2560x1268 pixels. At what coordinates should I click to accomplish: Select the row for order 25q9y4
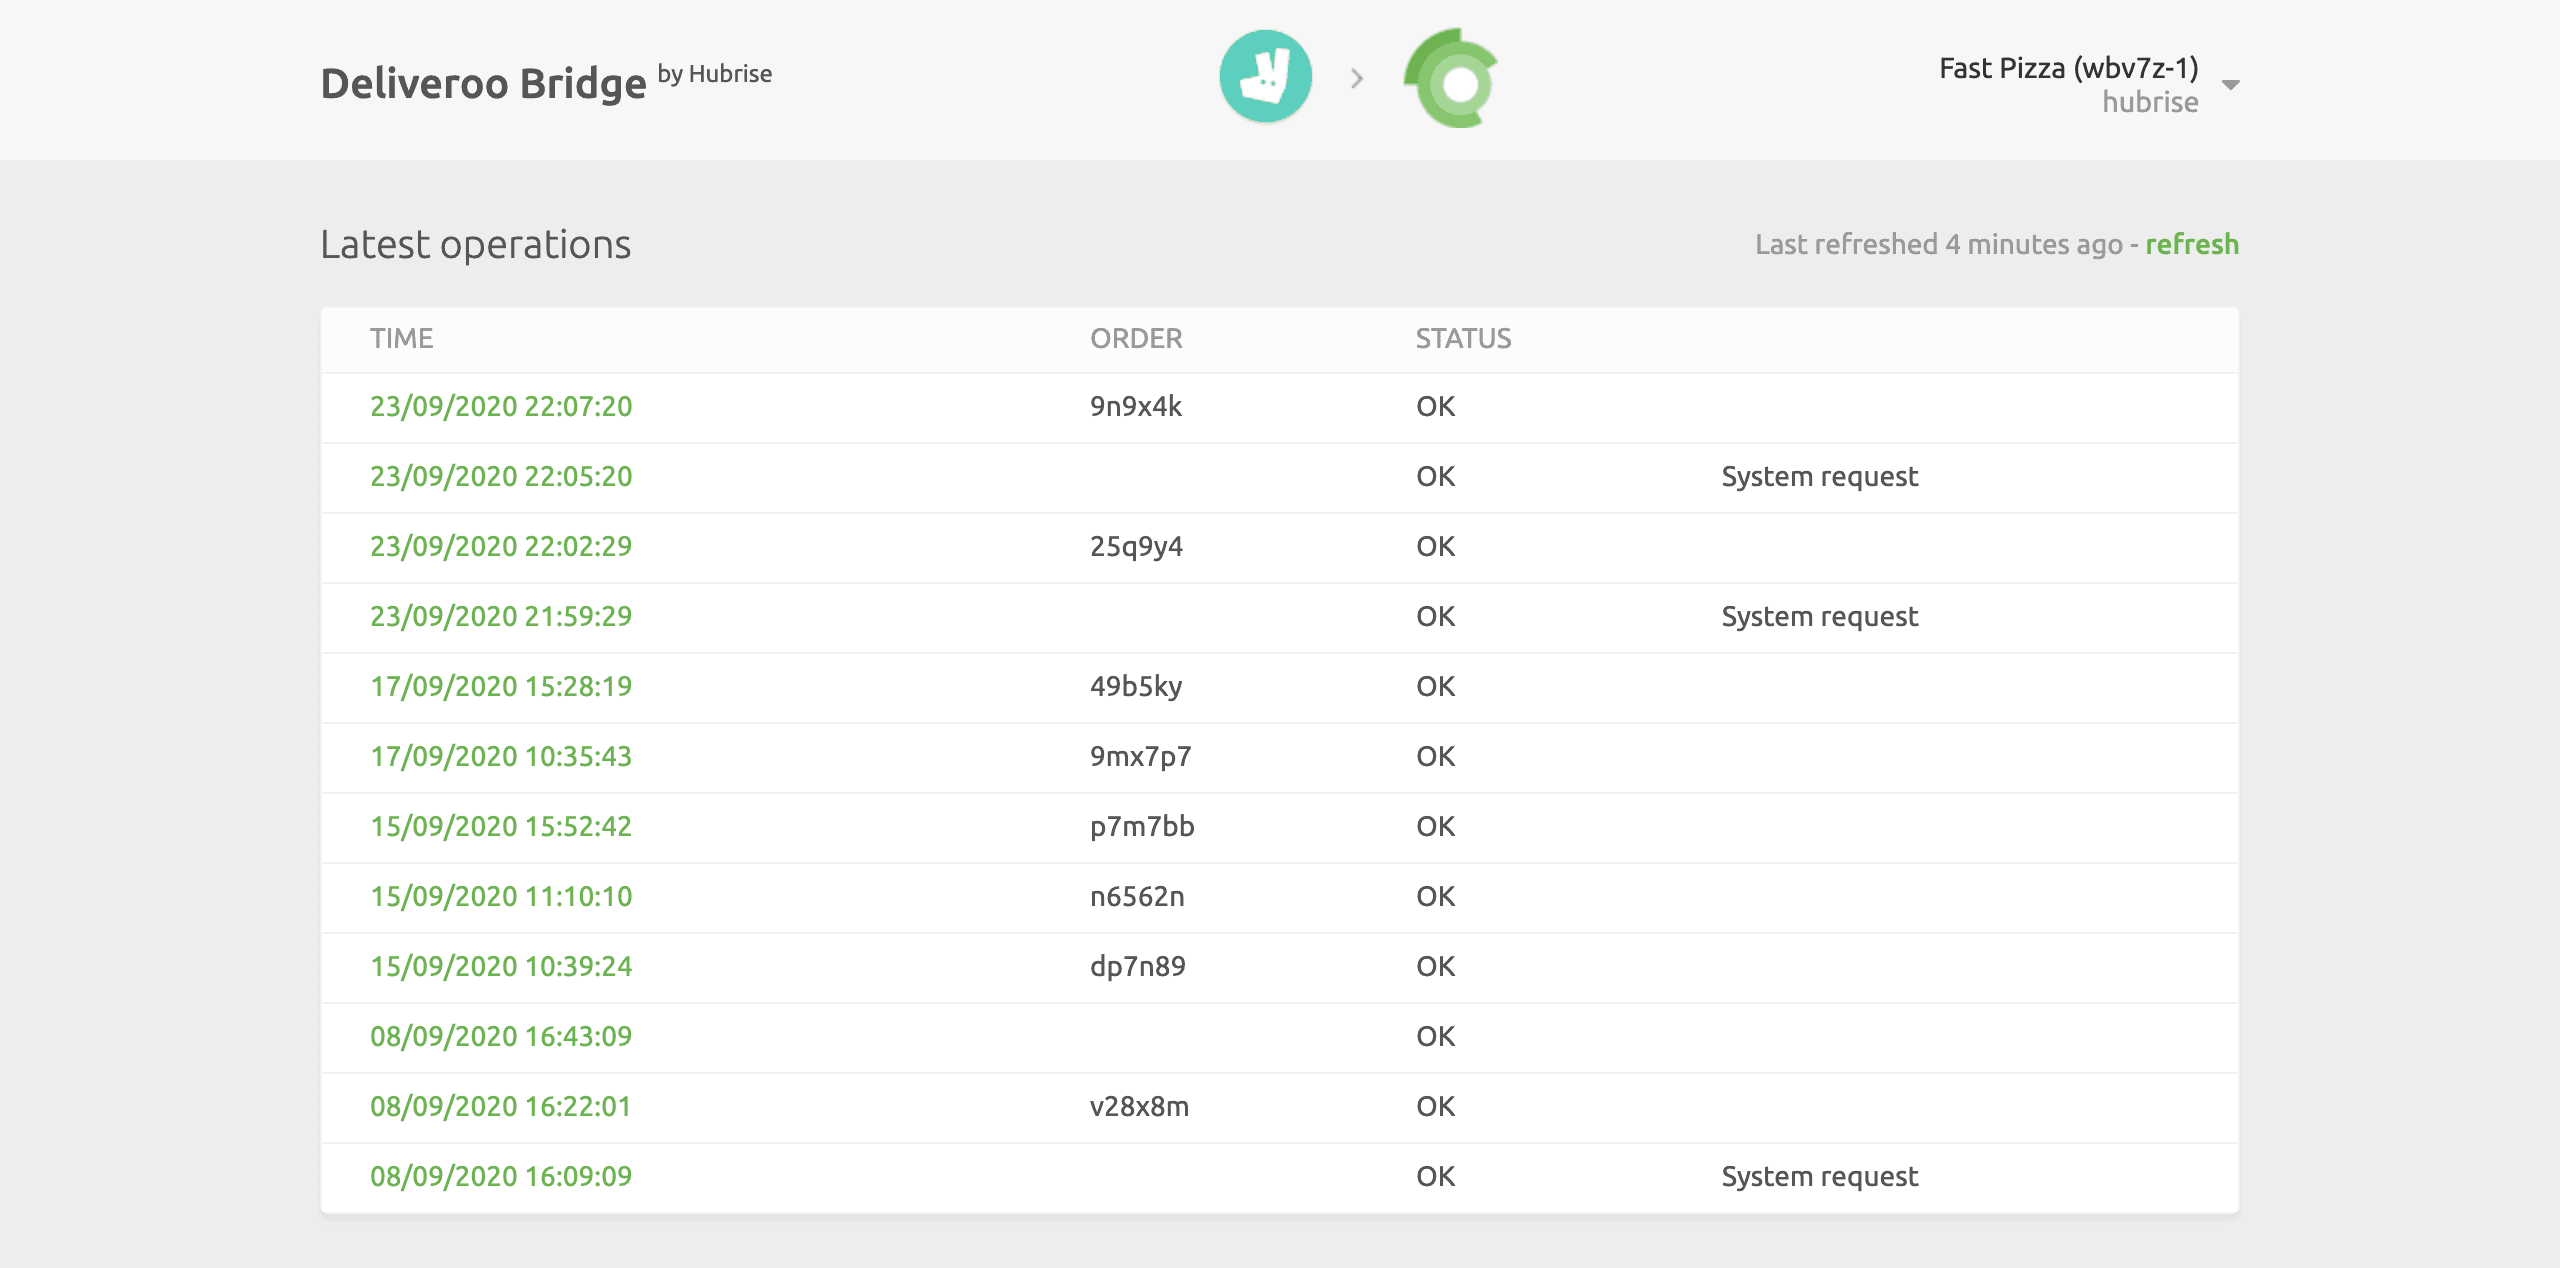click(x=1136, y=547)
